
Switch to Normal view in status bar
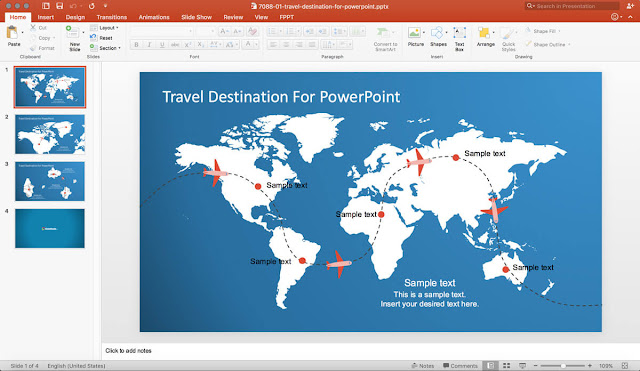click(x=491, y=365)
